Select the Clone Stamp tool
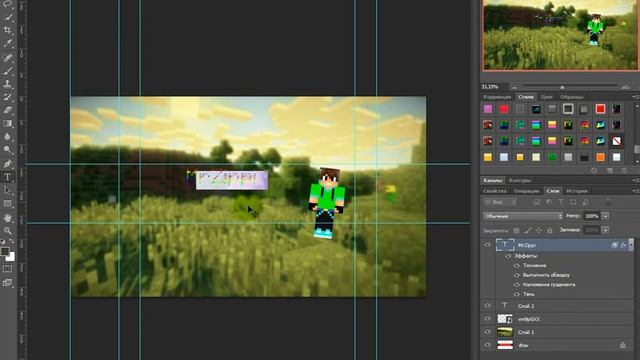Screen dimensions: 640x360 pyautogui.click(x=7, y=84)
